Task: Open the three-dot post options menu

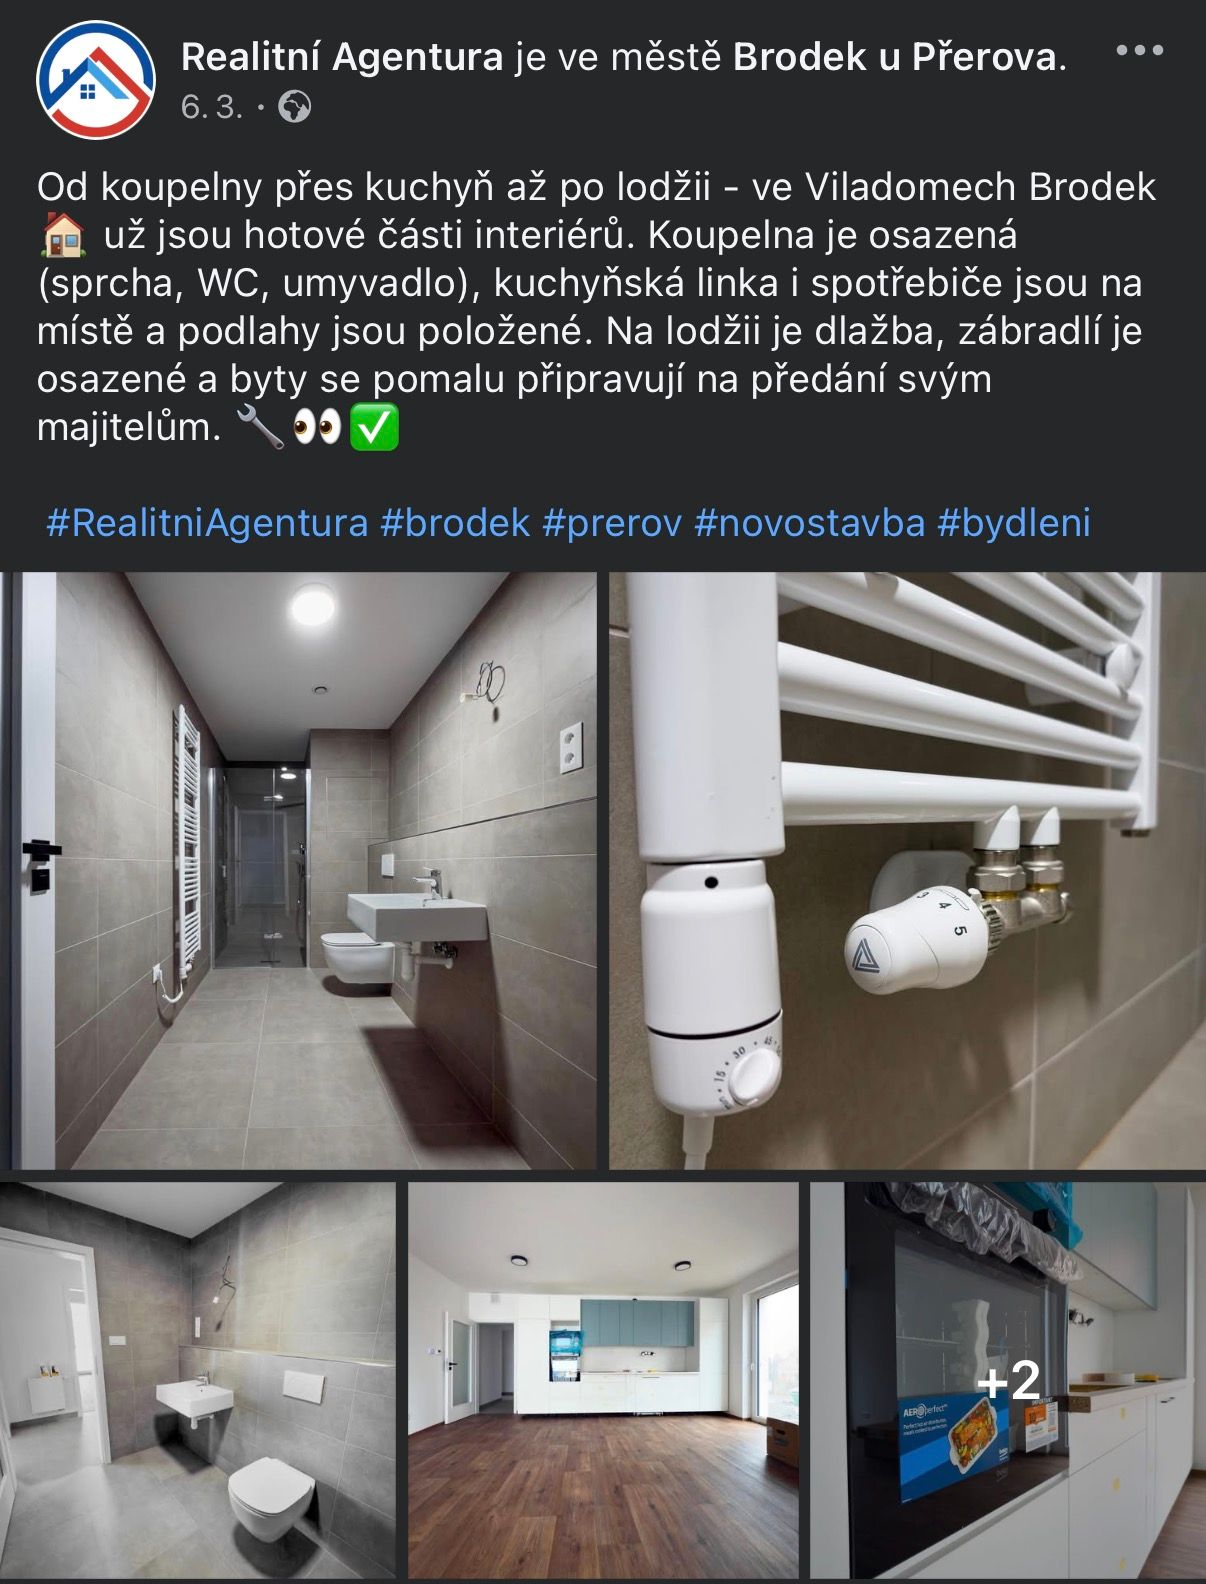Action: tap(1139, 50)
